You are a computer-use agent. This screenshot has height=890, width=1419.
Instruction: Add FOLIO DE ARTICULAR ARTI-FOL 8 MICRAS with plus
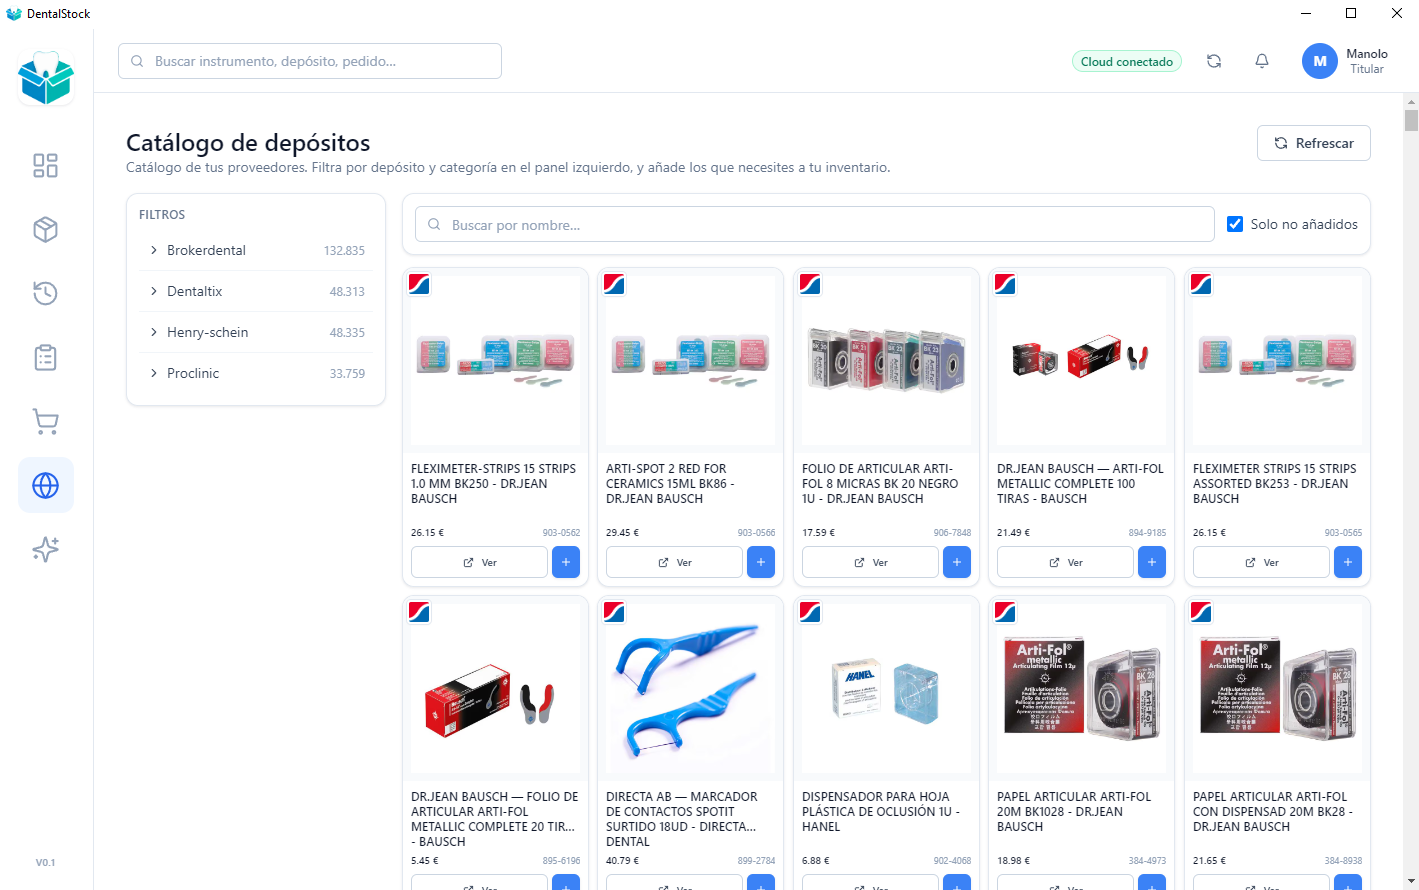coord(957,562)
